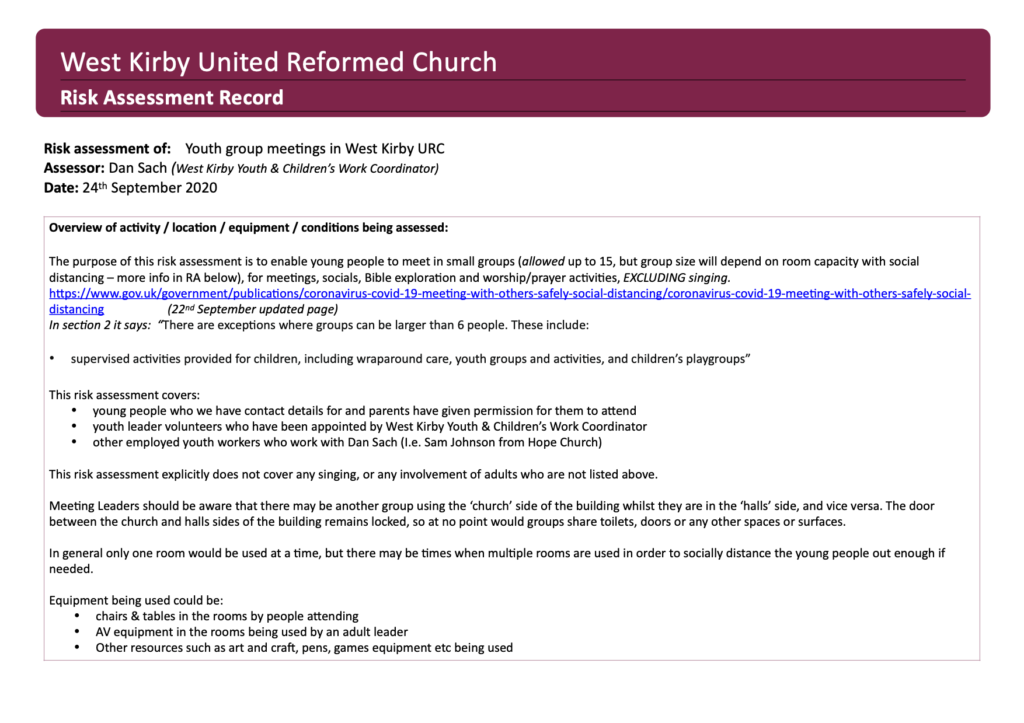Click the 'Other resources such as art and craft' bullet
The image size is (1024, 723).
point(304,648)
